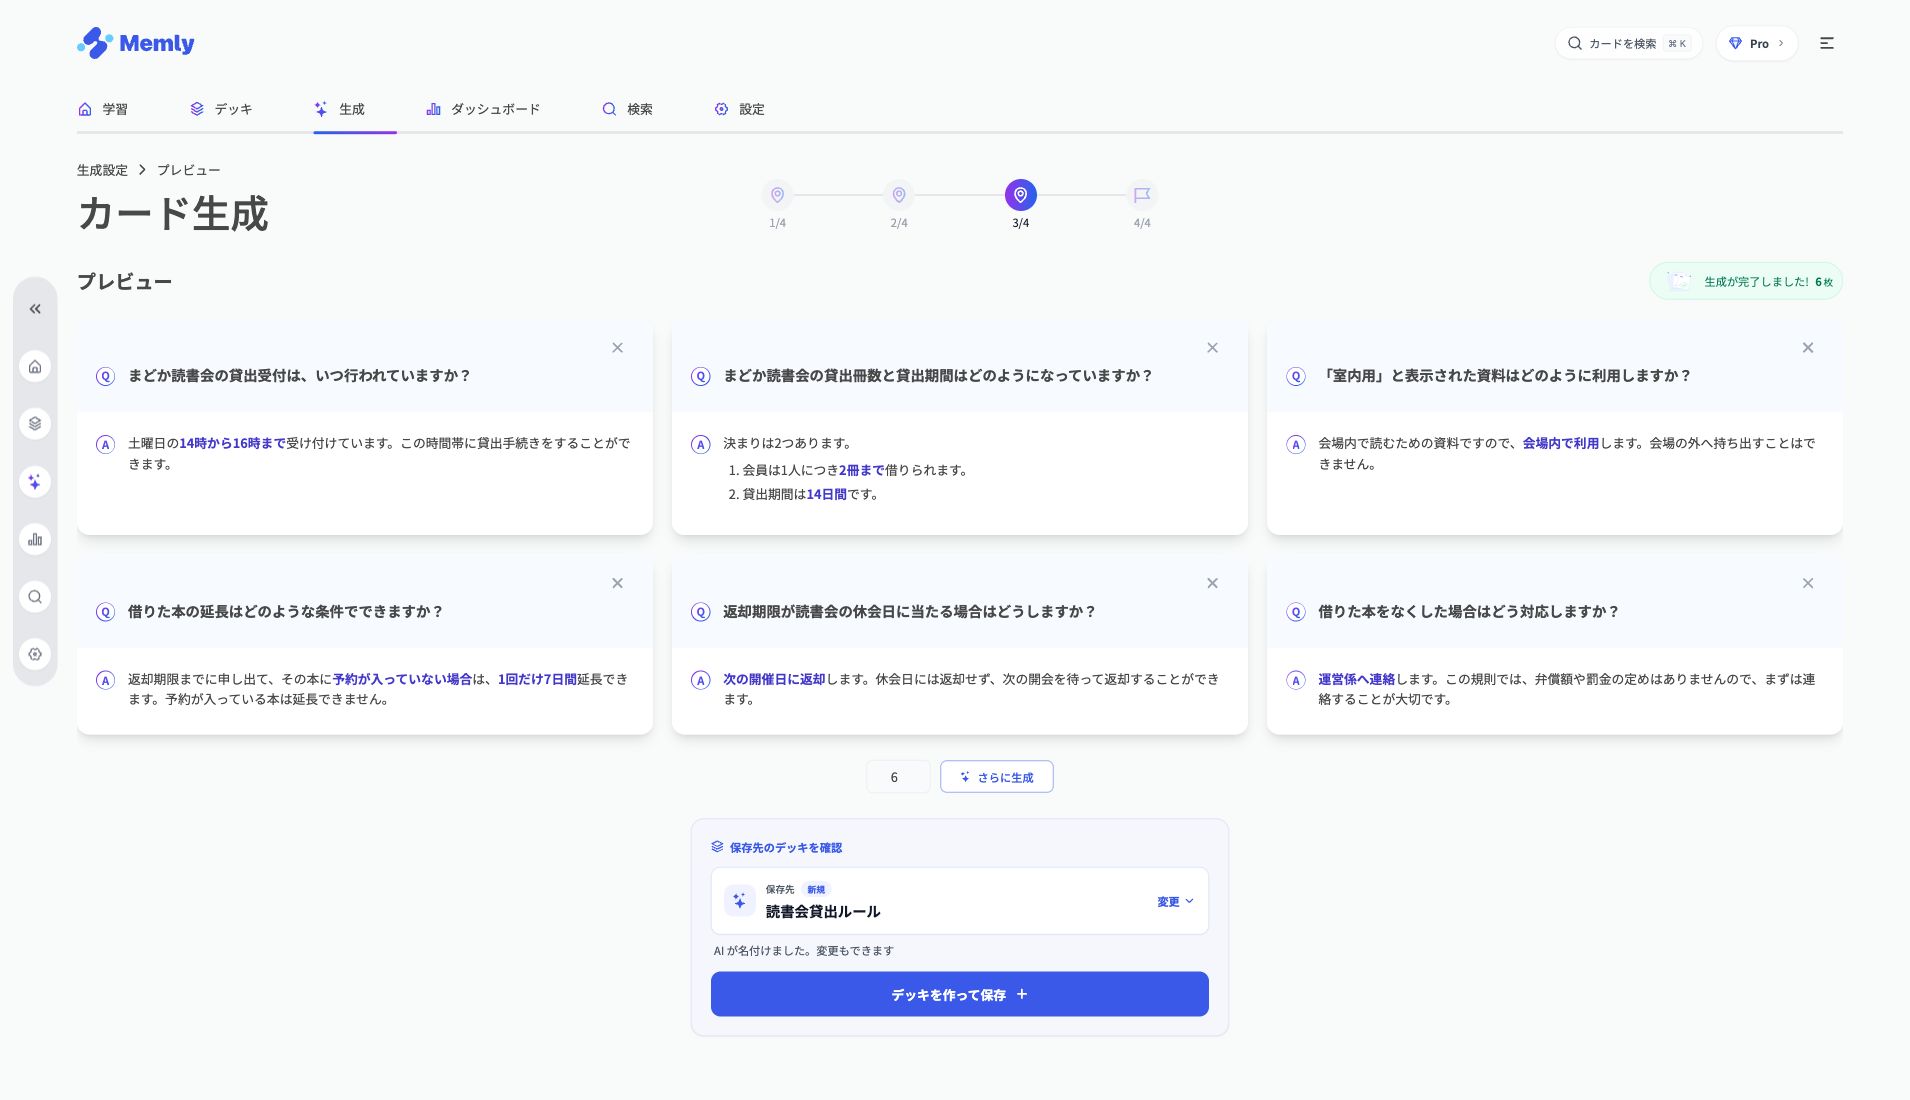Click the さらに生成 button
1910x1100 pixels.
tap(996, 777)
